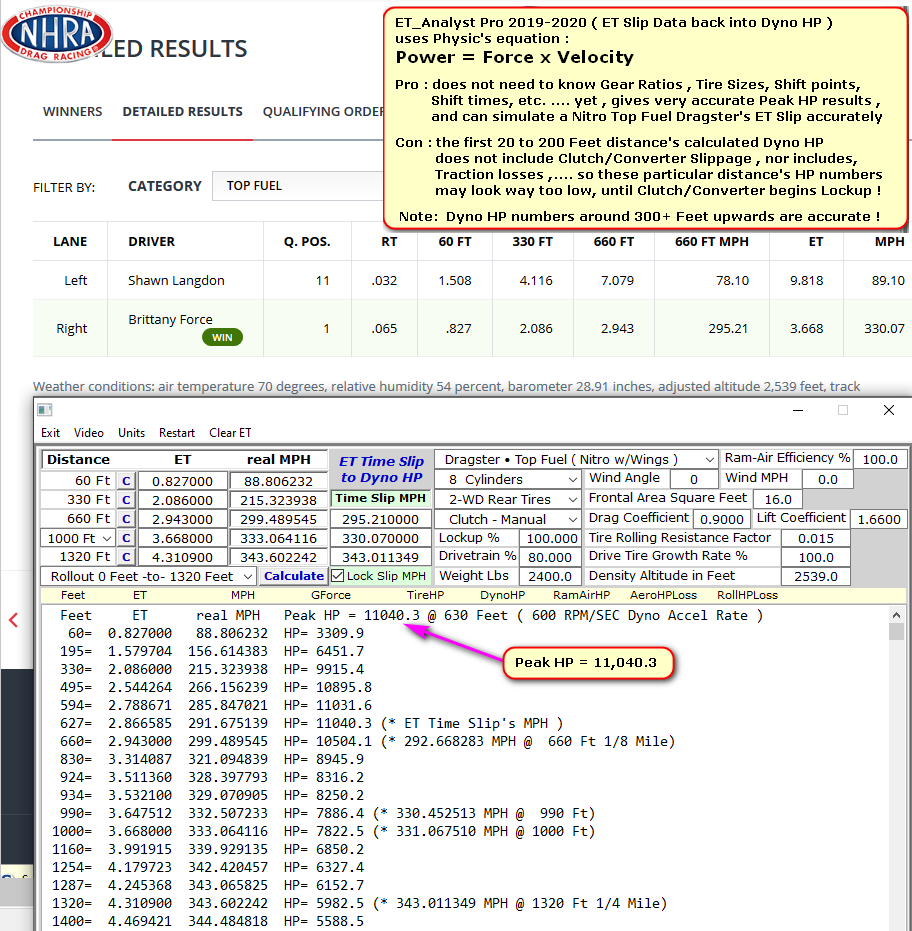Open the Units menu

click(131, 433)
